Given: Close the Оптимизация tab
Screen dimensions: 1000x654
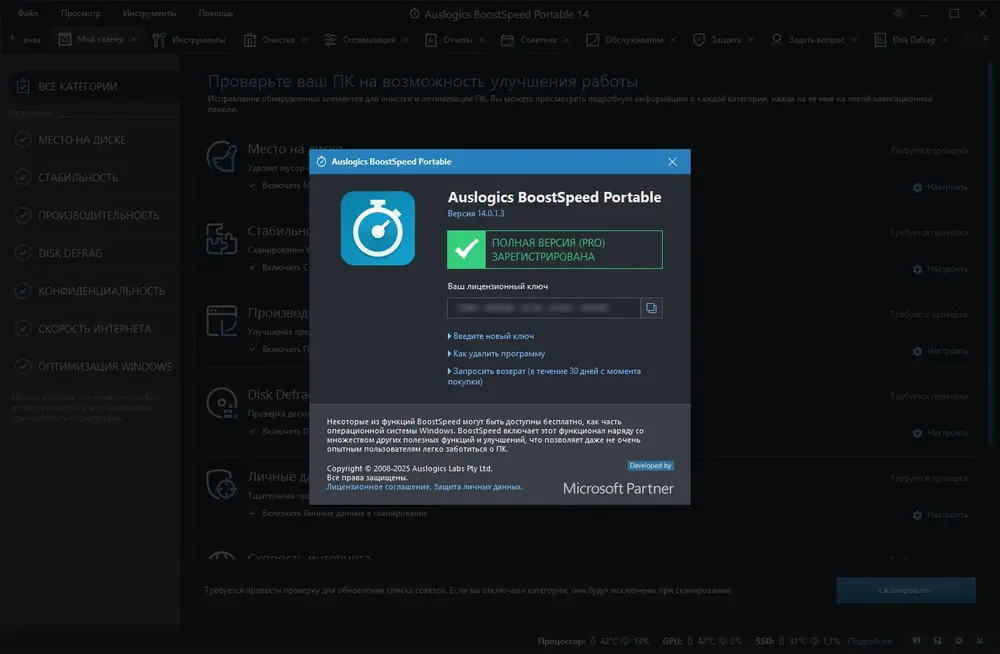Looking at the screenshot, I should 405,40.
